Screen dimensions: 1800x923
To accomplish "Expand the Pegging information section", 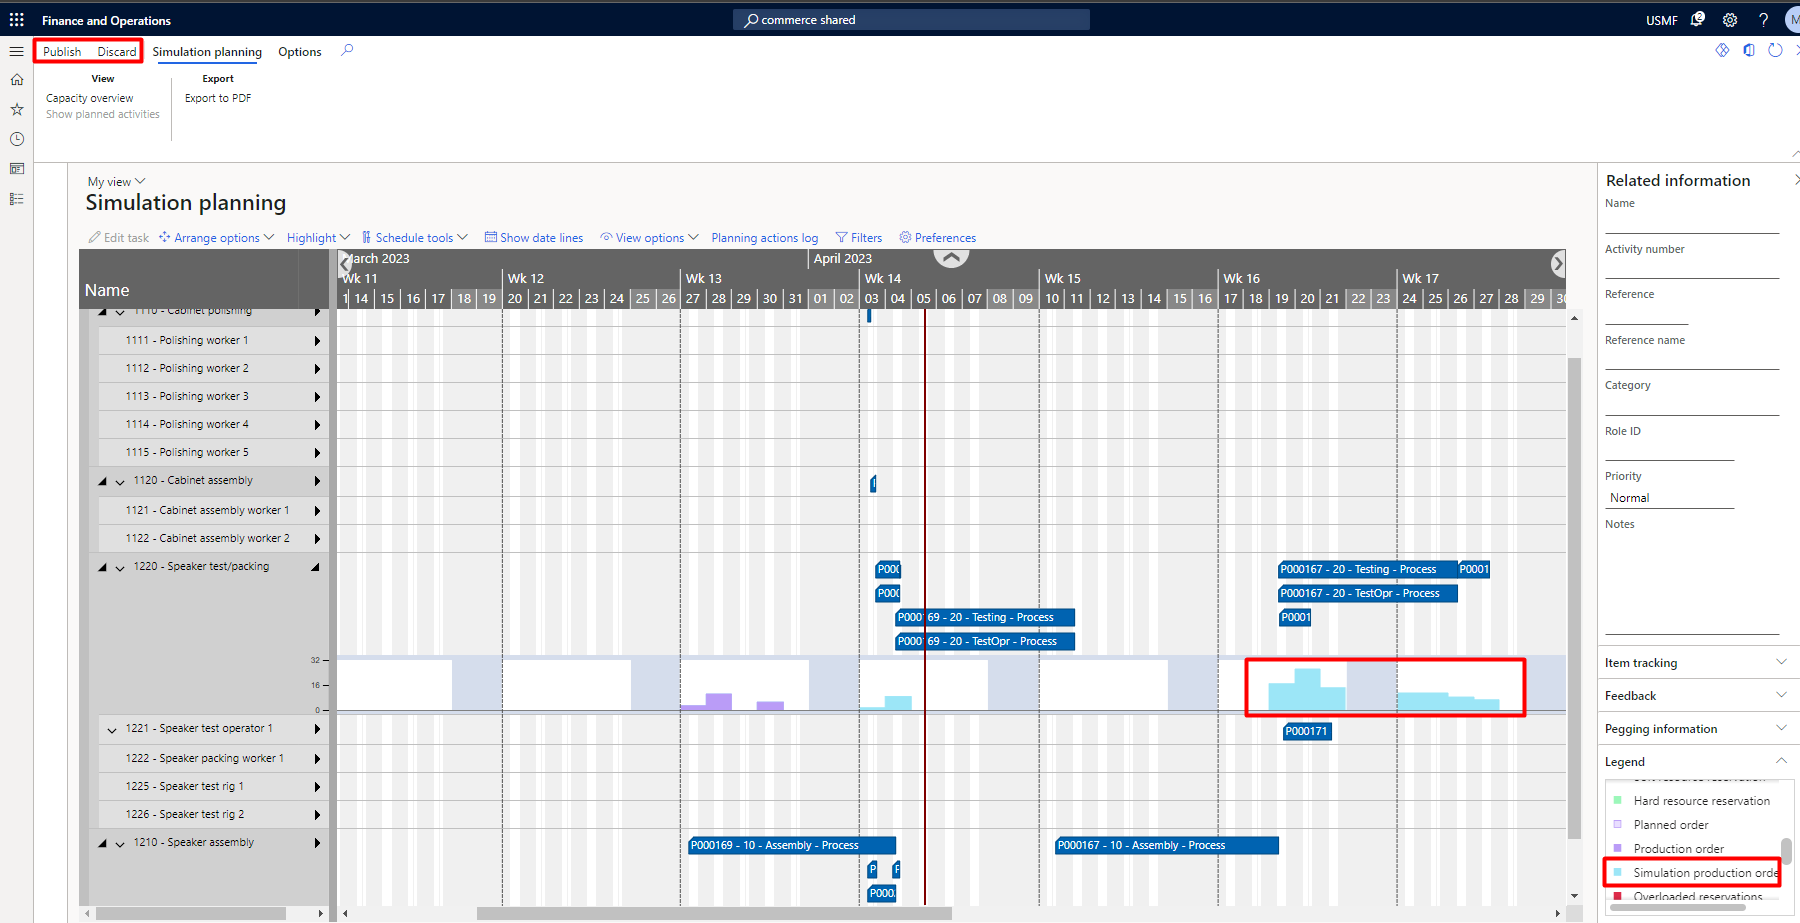I will coord(1697,729).
